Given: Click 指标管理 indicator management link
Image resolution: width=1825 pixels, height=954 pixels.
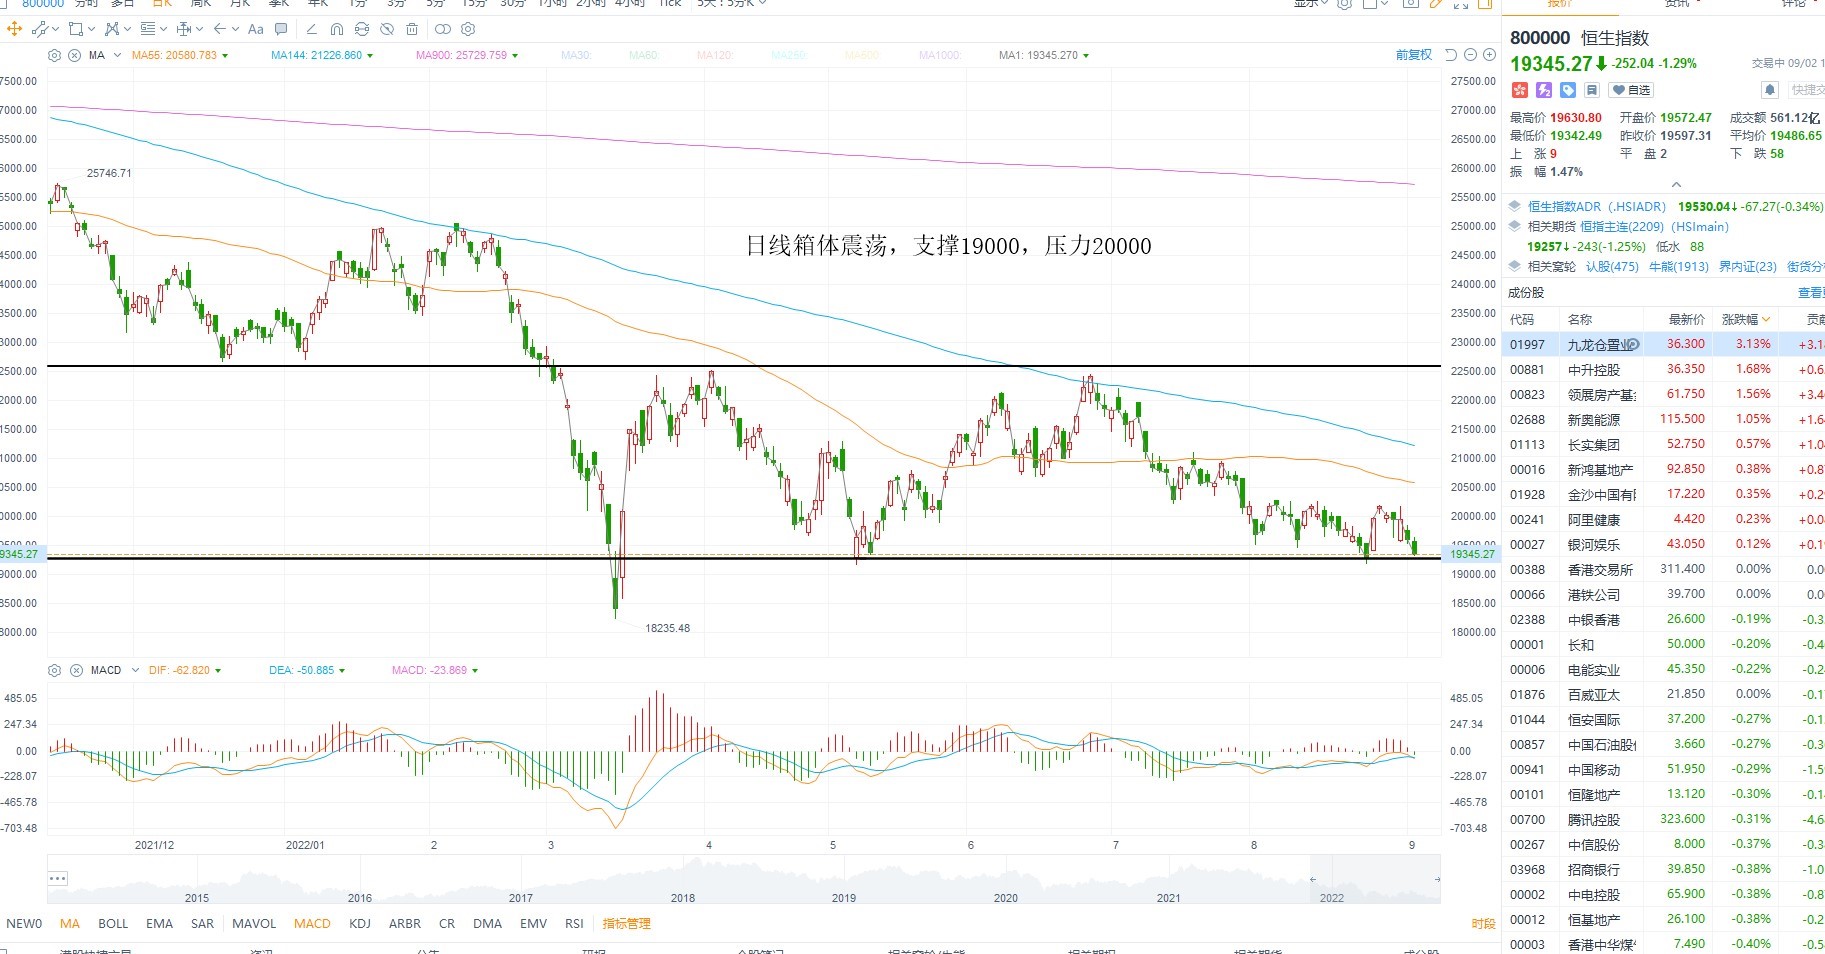Looking at the screenshot, I should [627, 923].
